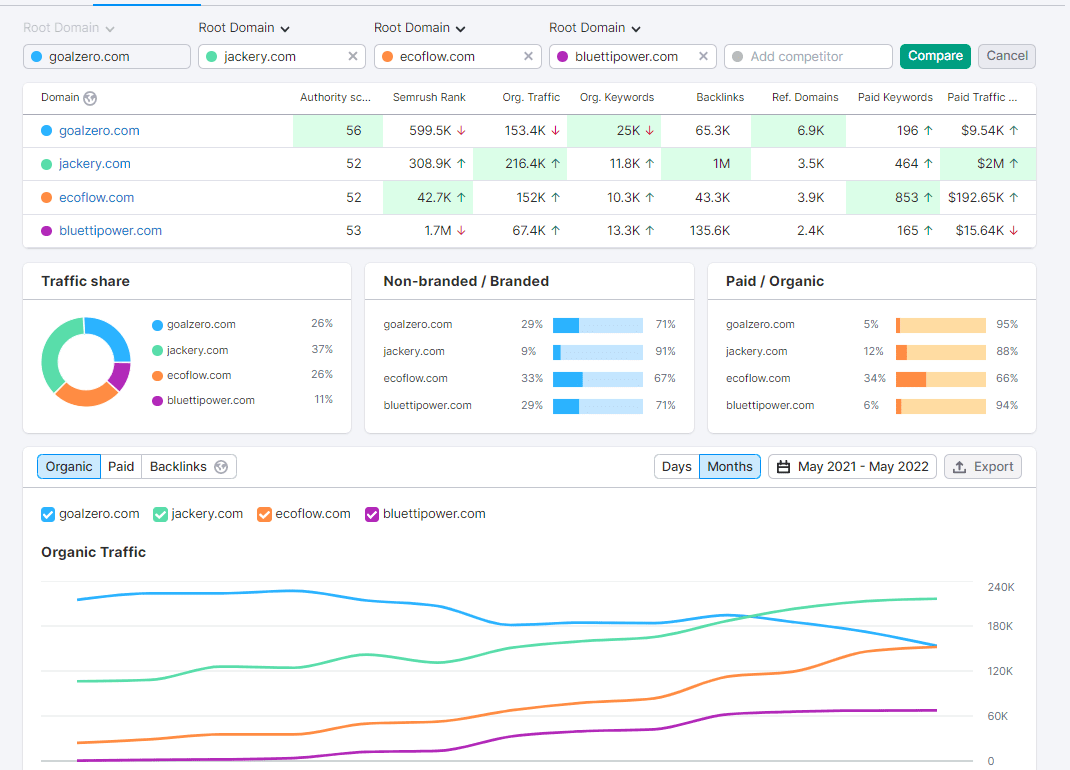Click down arrow by bluettipower Semrush Rank 1.7M

point(461,231)
